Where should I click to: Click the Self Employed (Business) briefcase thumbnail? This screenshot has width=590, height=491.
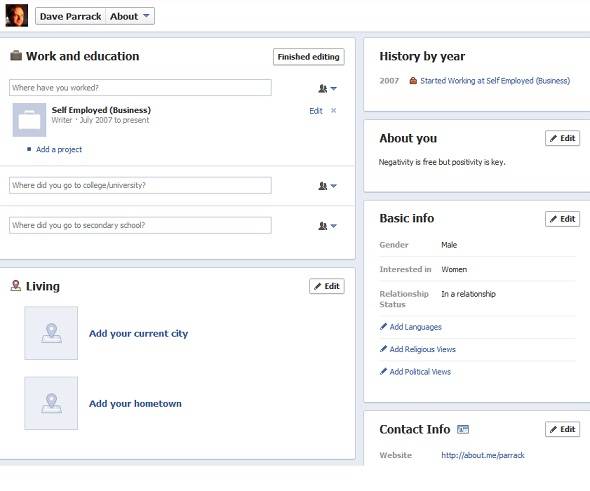point(29,120)
